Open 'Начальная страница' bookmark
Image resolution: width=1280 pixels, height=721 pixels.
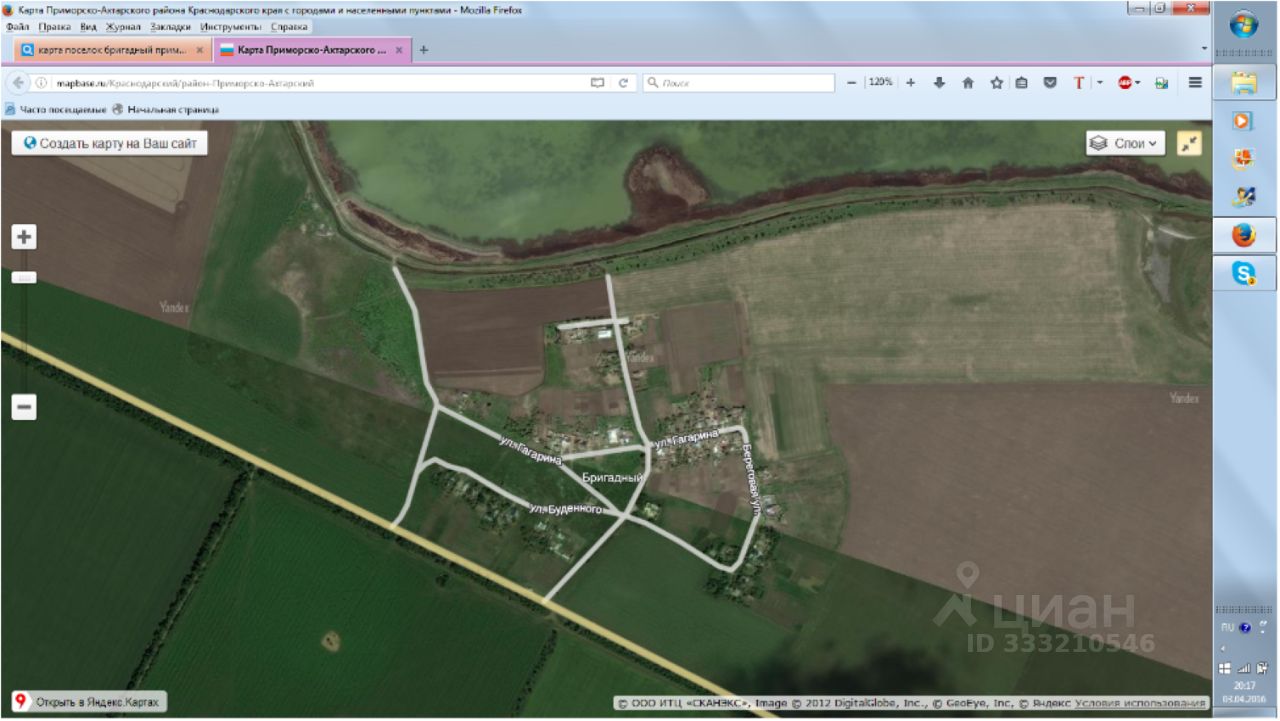(165, 109)
